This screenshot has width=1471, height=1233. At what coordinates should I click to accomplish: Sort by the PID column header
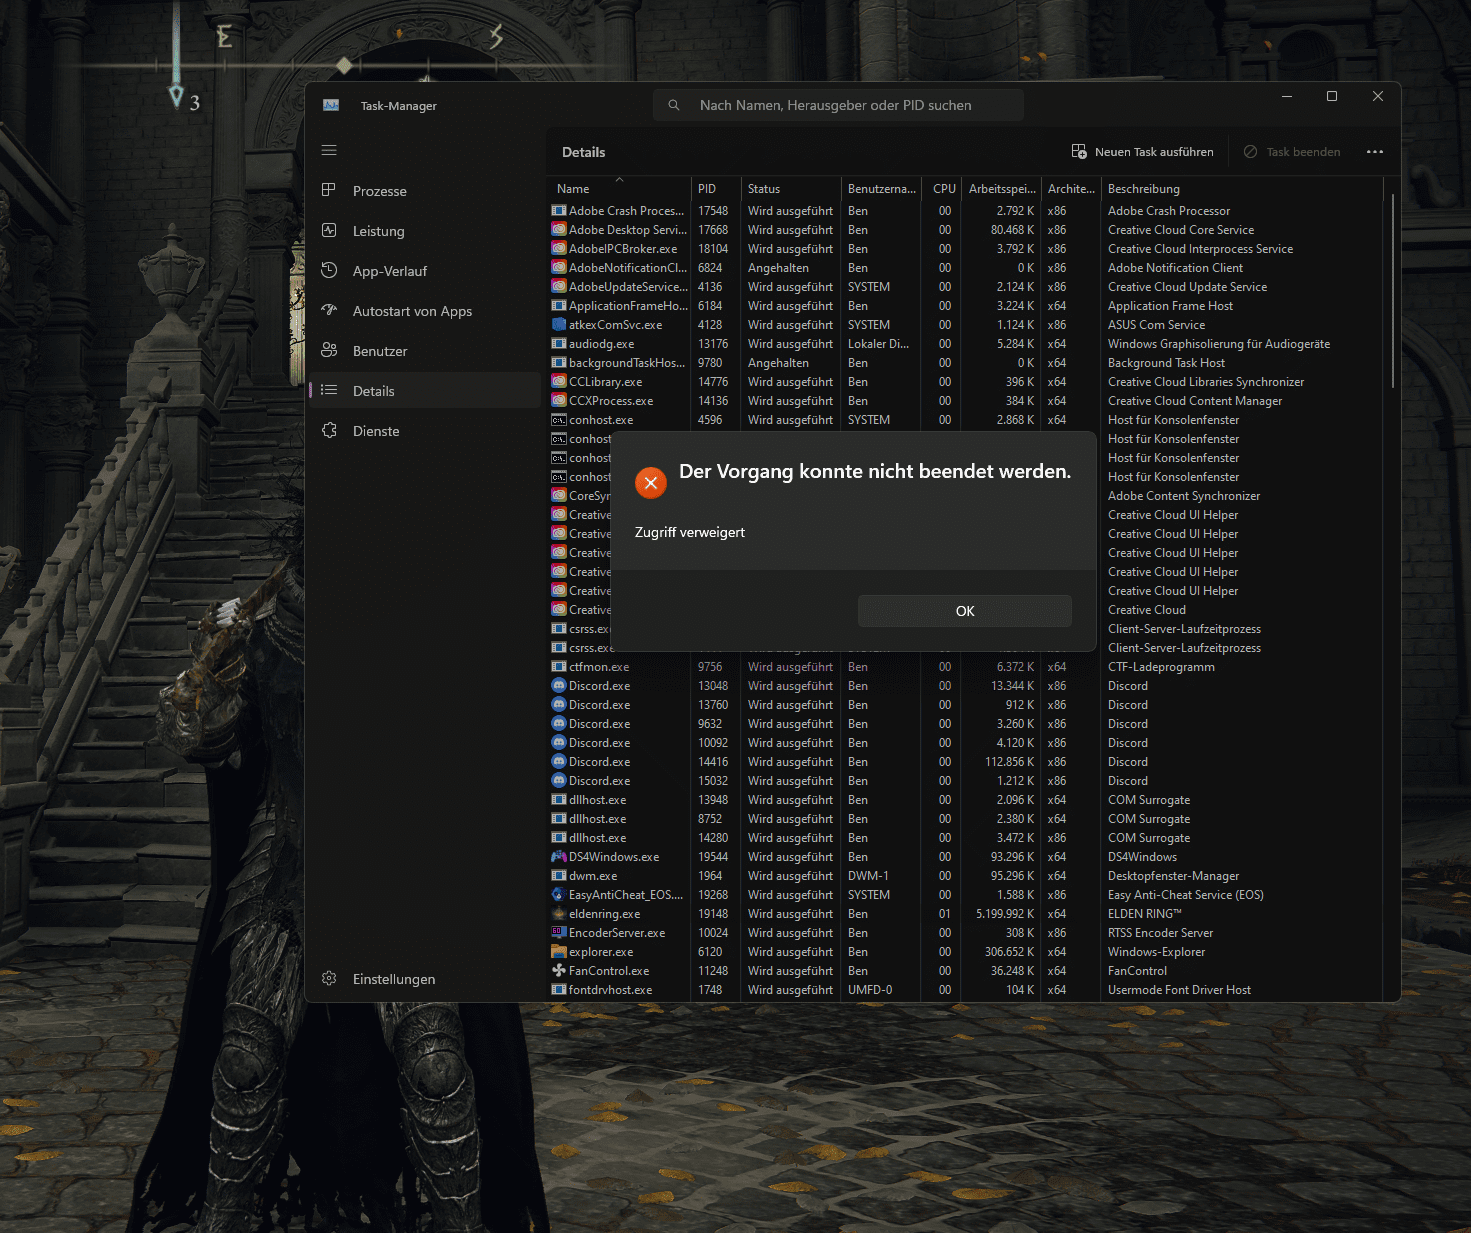(x=715, y=189)
